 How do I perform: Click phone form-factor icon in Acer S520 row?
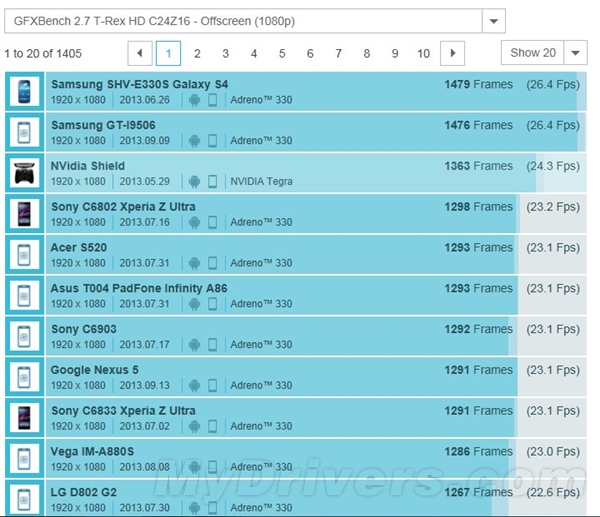(212, 263)
